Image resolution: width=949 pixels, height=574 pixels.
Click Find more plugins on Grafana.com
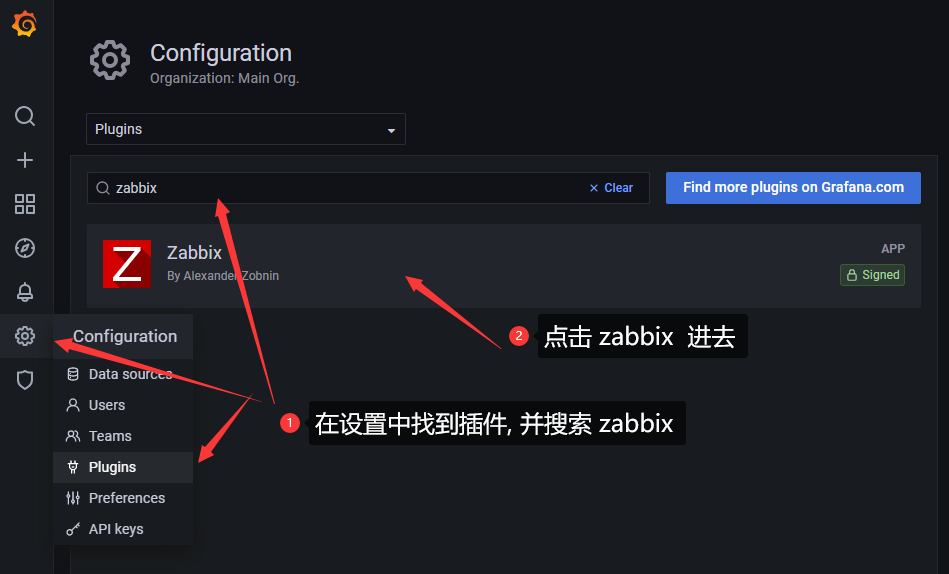(793, 187)
